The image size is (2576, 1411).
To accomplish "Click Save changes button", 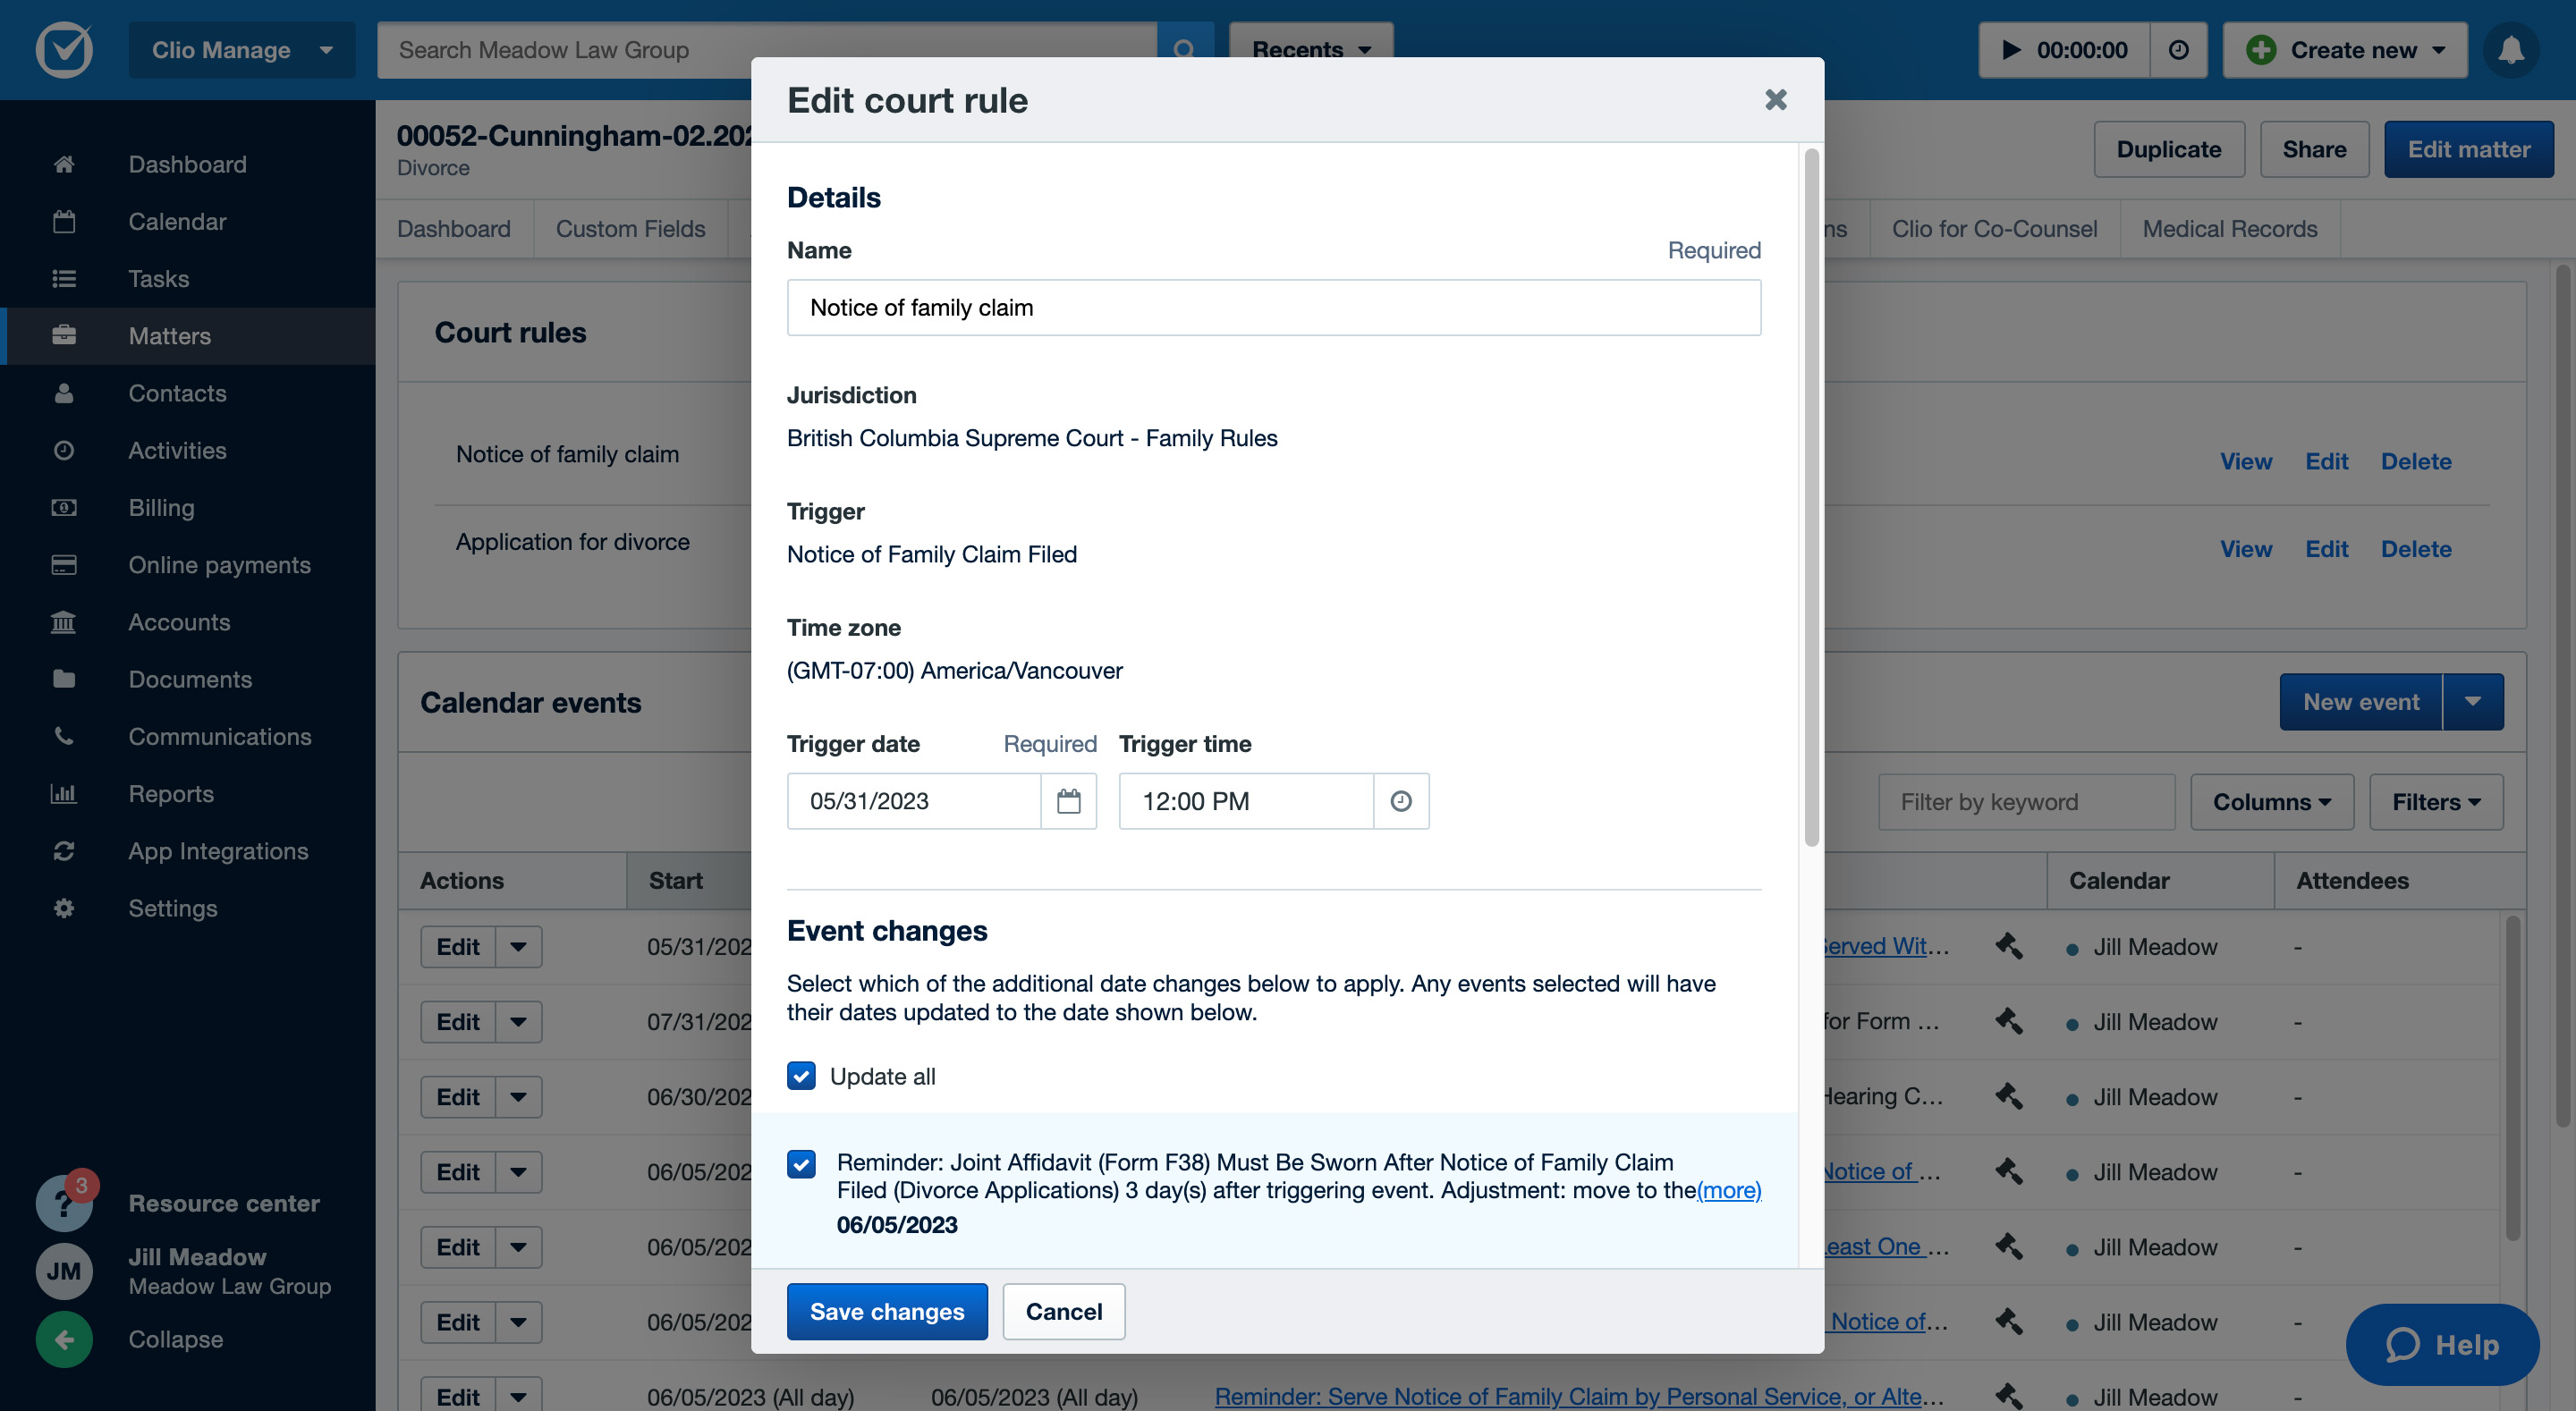I will pos(886,1311).
